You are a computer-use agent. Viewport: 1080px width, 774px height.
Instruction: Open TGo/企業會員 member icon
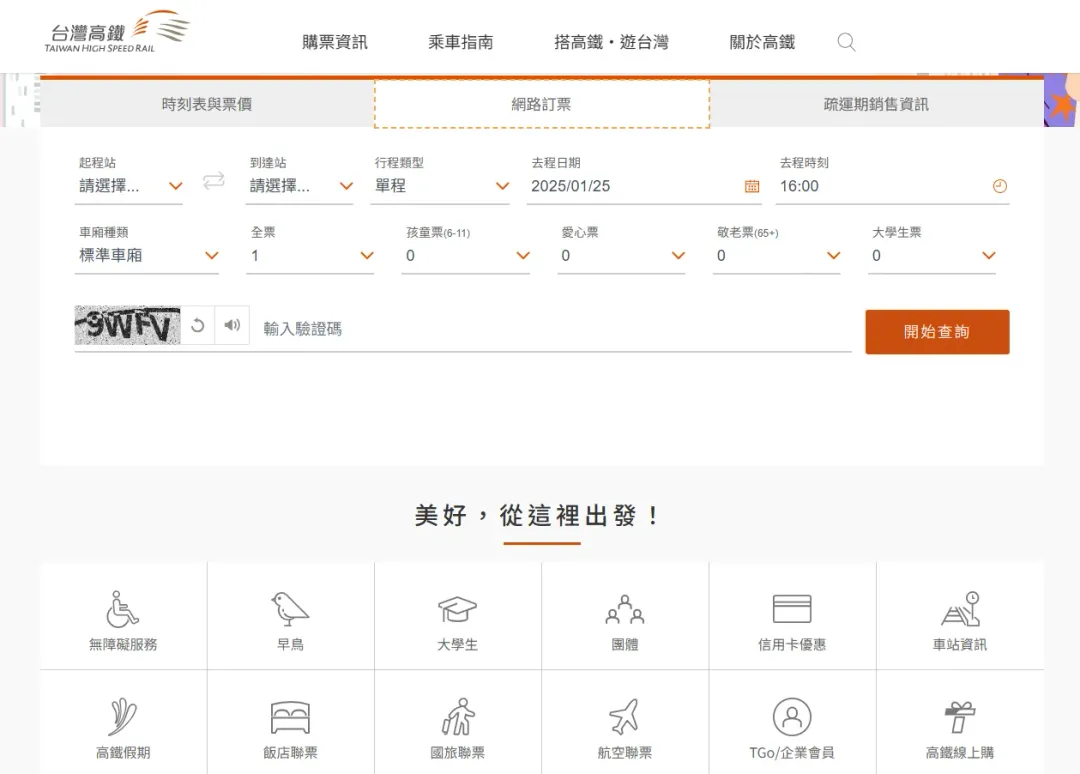[792, 717]
